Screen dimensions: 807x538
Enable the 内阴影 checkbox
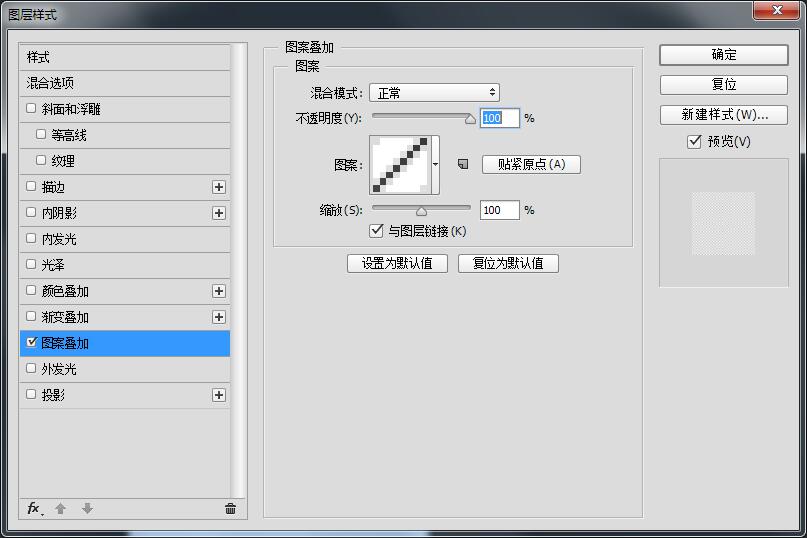pos(31,212)
